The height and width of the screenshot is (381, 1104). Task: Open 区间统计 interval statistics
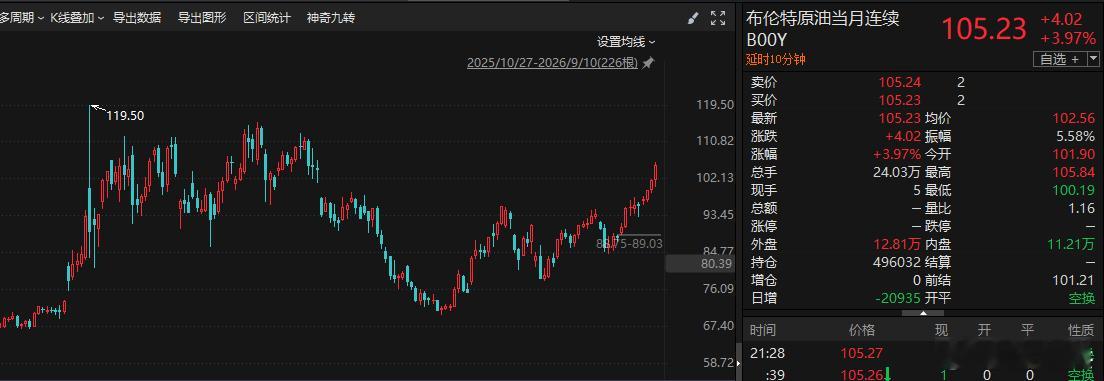[267, 18]
